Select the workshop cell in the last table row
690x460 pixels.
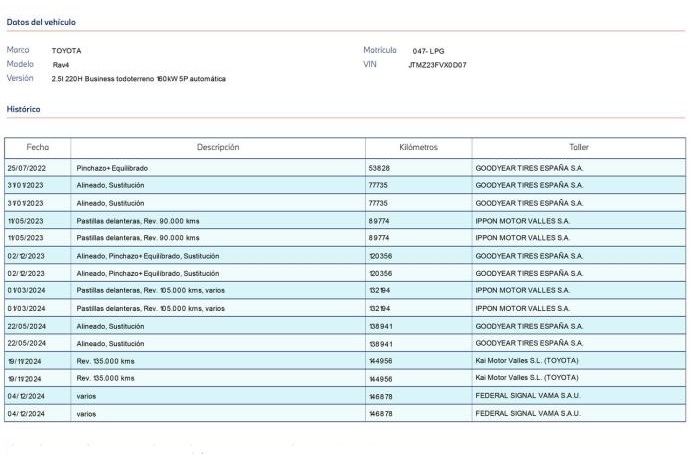pyautogui.click(x=528, y=412)
